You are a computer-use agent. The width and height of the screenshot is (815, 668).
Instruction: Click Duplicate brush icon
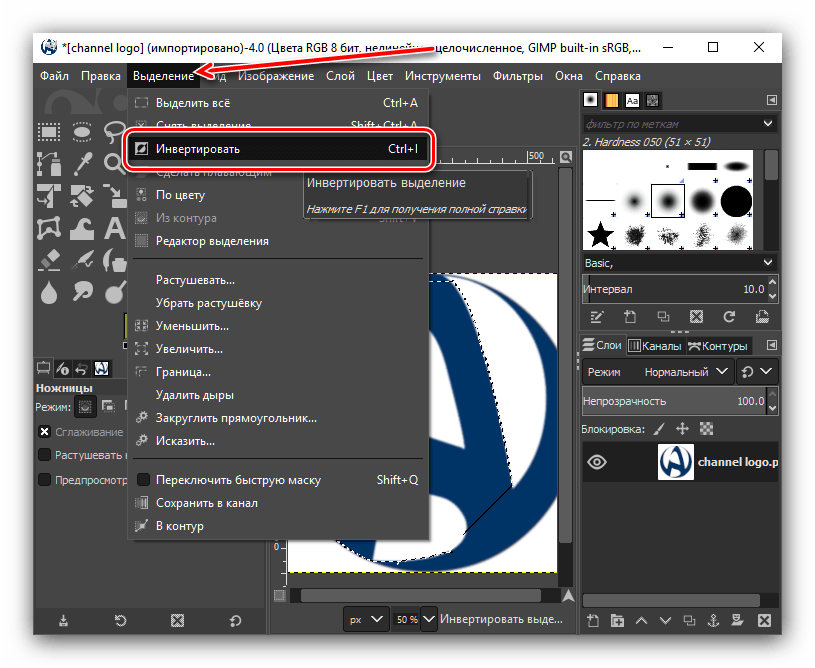[x=663, y=317]
